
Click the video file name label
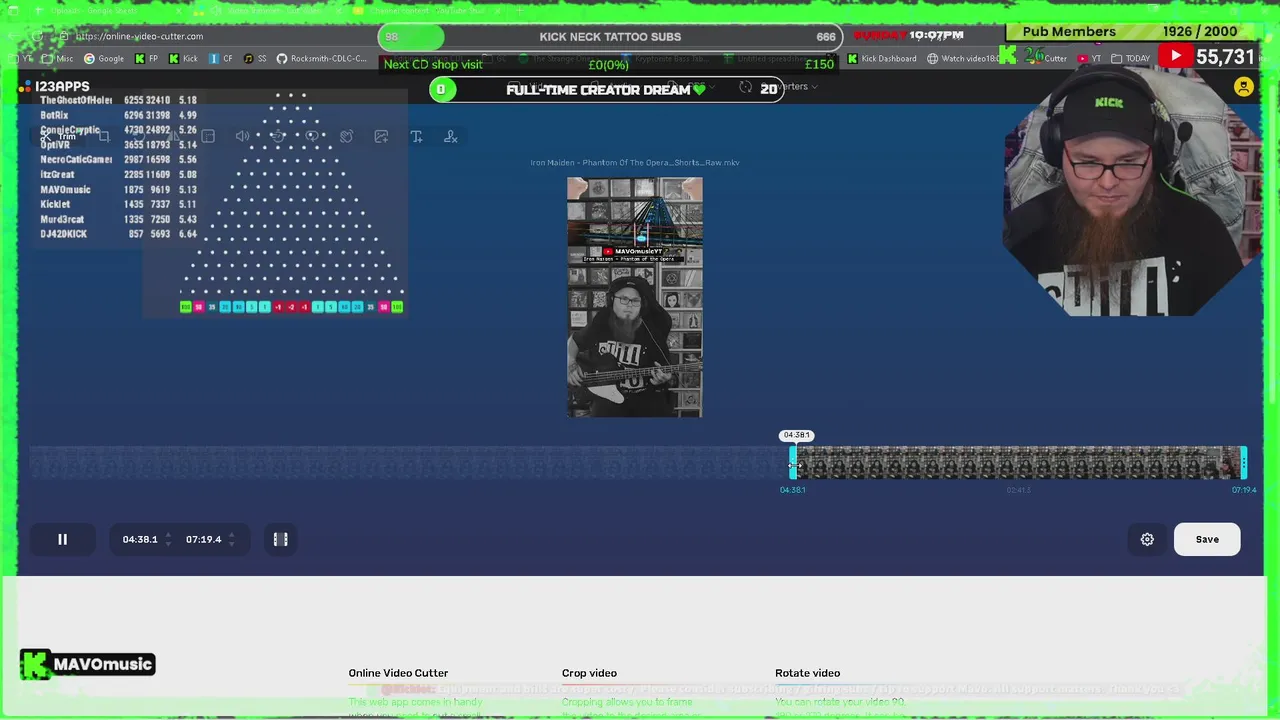click(x=635, y=162)
